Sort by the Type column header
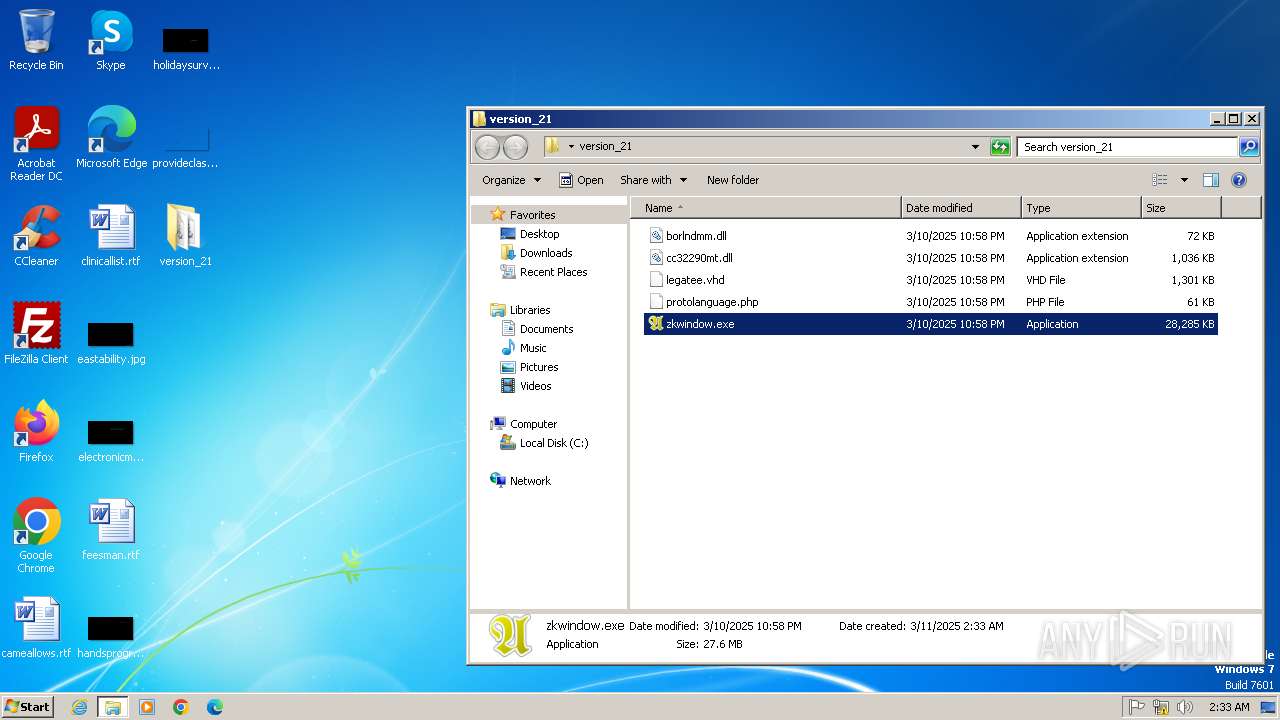The image size is (1280, 720). [1081, 208]
